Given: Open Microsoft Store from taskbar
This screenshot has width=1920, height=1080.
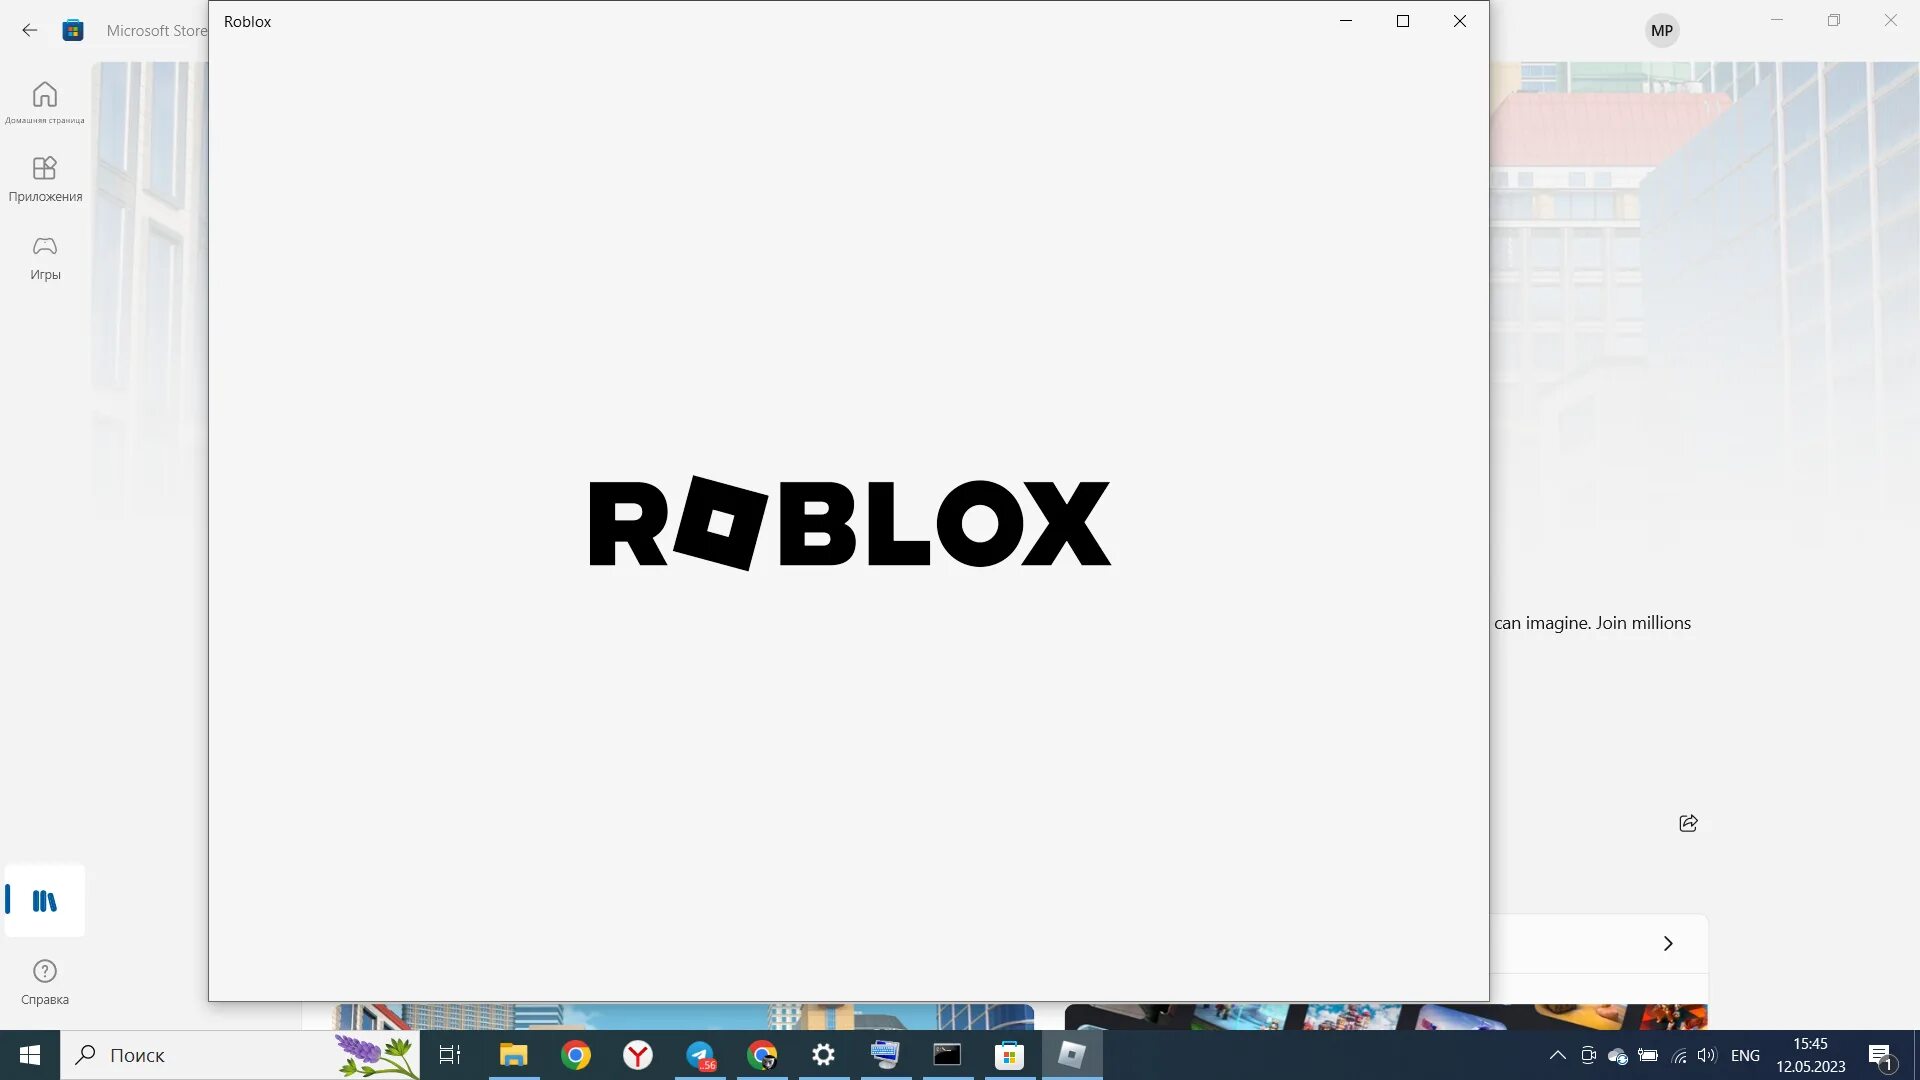Looking at the screenshot, I should pos(1009,1055).
